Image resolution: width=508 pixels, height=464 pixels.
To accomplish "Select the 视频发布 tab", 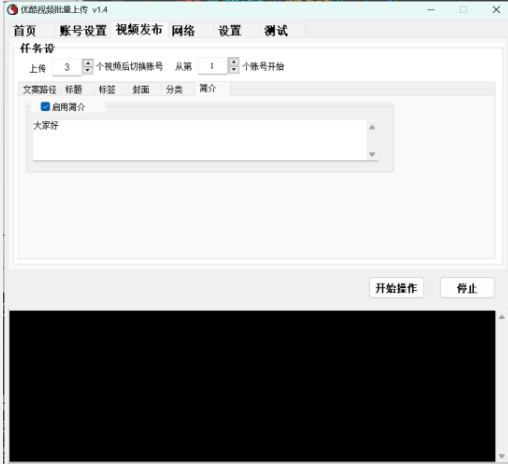I will tap(139, 30).
